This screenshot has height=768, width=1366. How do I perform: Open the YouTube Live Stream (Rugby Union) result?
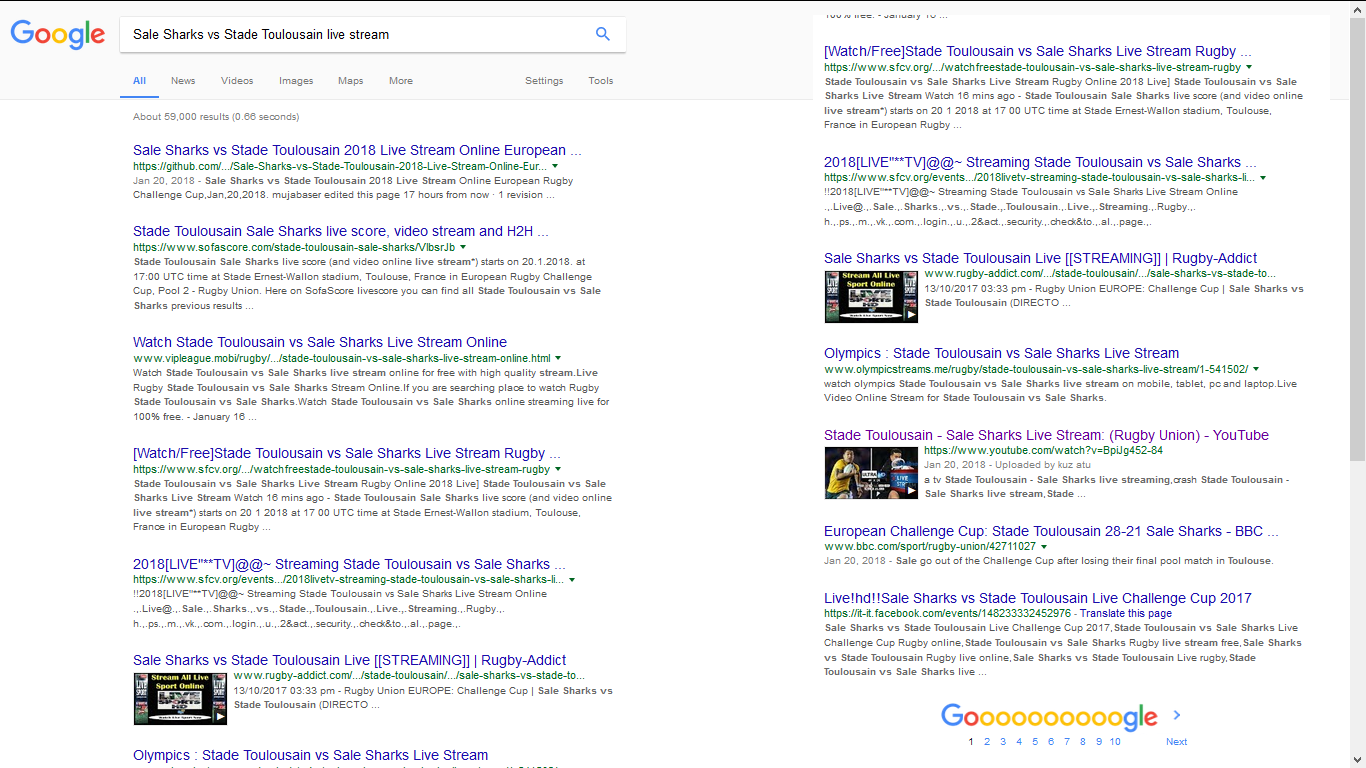click(1046, 435)
